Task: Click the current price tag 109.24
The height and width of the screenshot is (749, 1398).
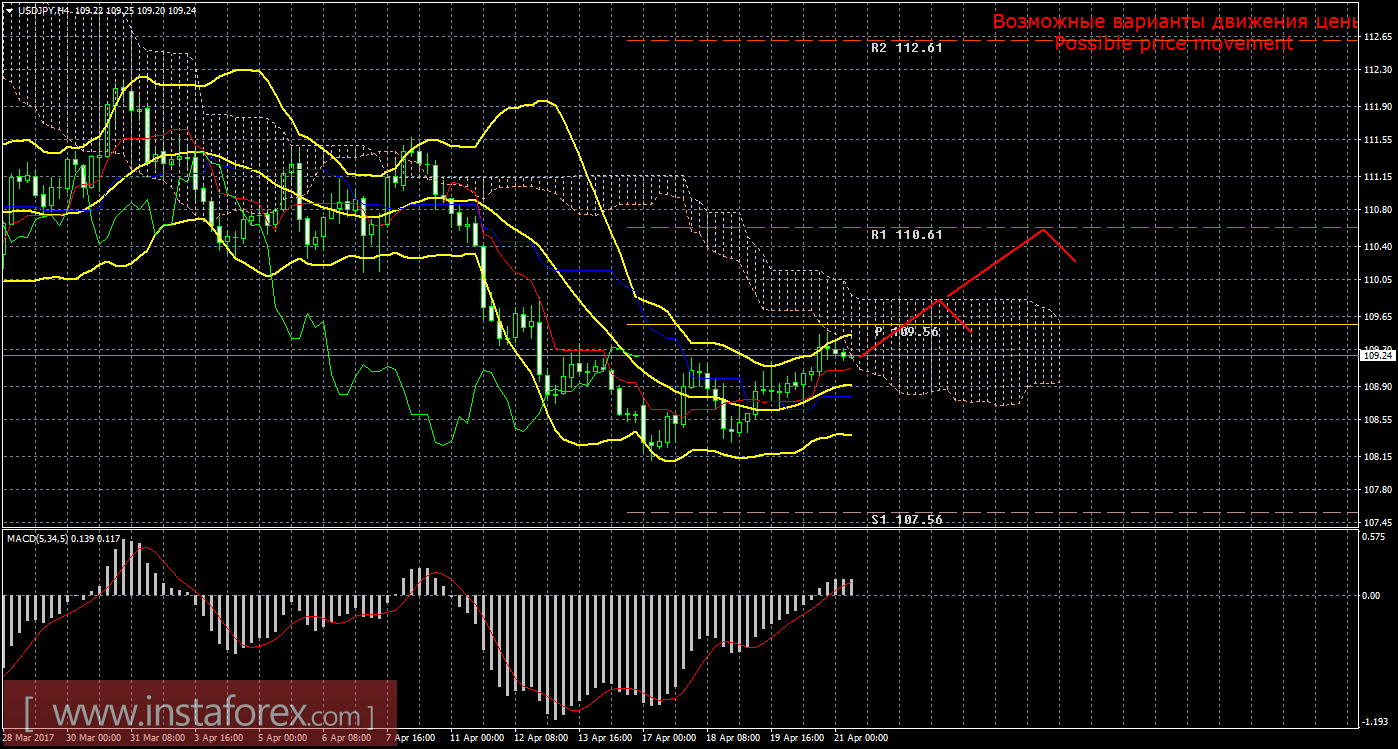Action: tap(1378, 355)
